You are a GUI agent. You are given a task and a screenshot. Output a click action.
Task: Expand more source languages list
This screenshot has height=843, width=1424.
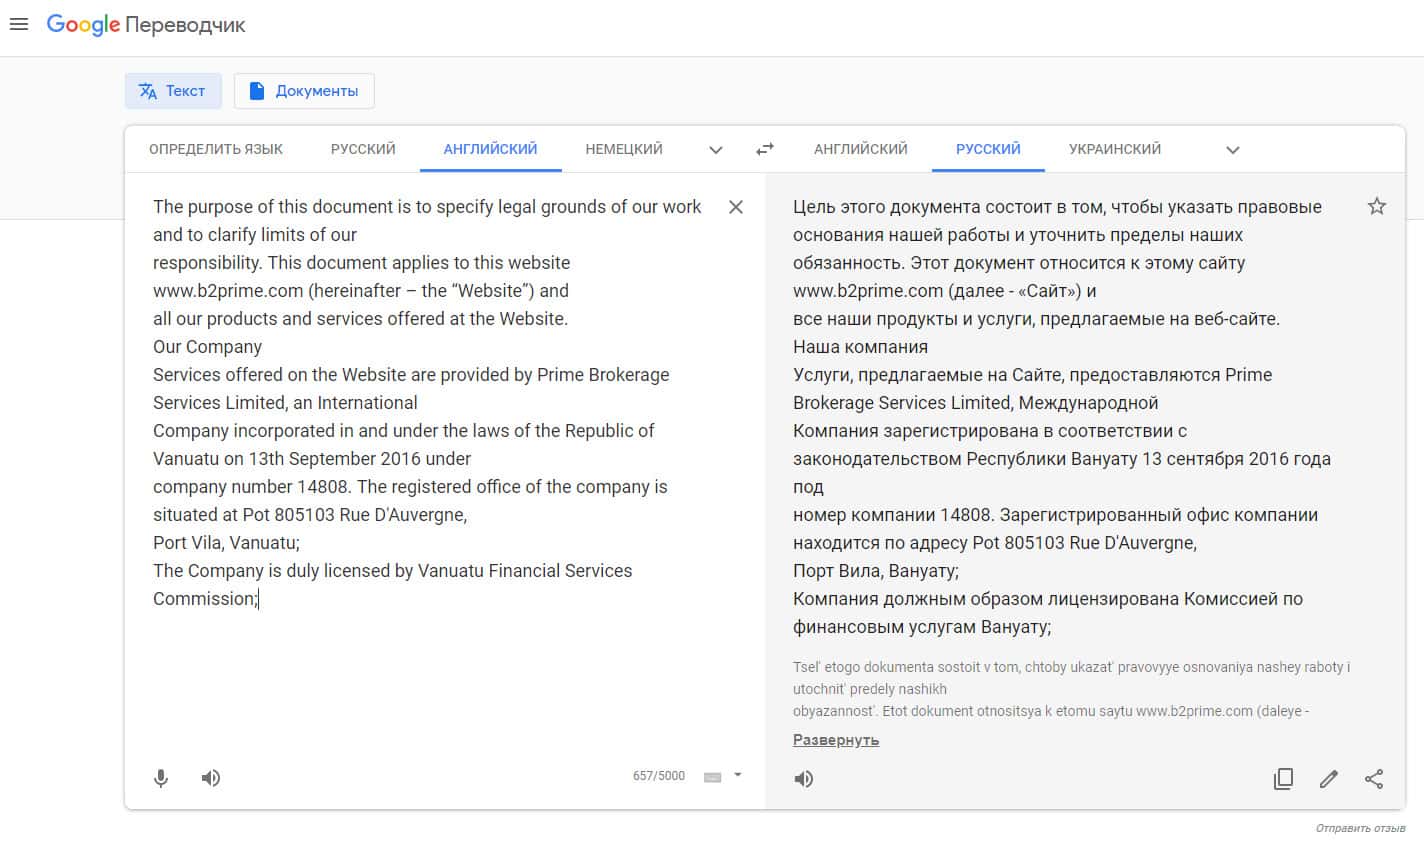[x=716, y=150]
